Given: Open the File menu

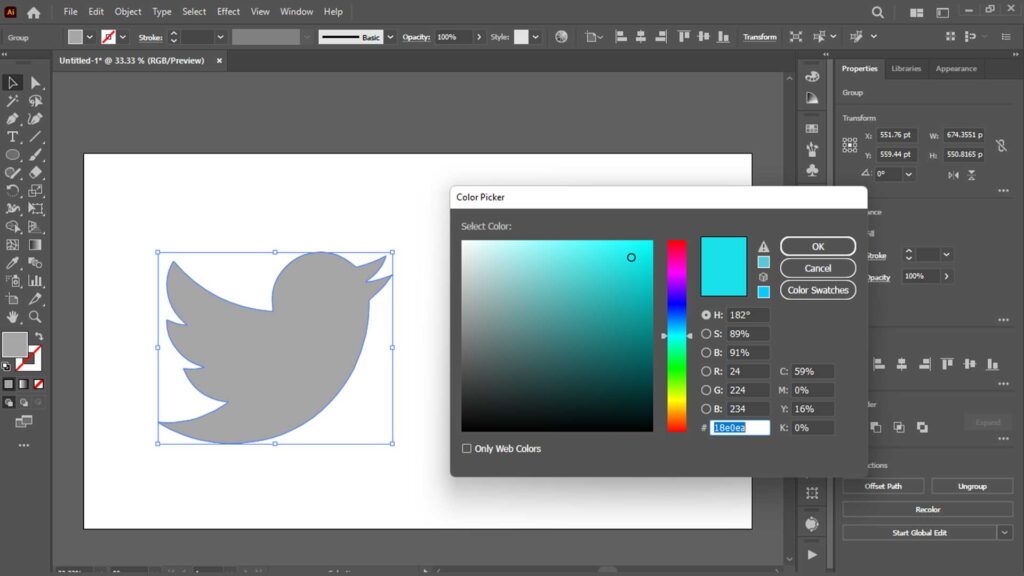Looking at the screenshot, I should pyautogui.click(x=70, y=12).
